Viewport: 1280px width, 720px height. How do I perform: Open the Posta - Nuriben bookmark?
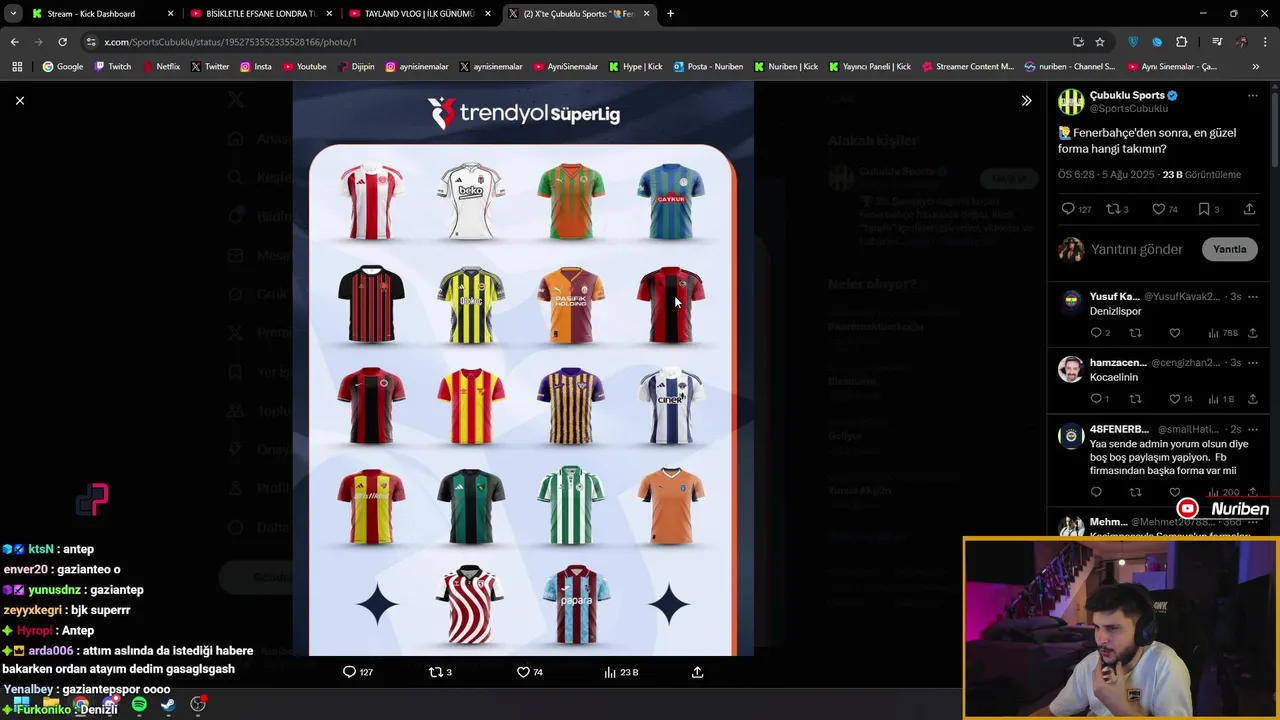708,67
